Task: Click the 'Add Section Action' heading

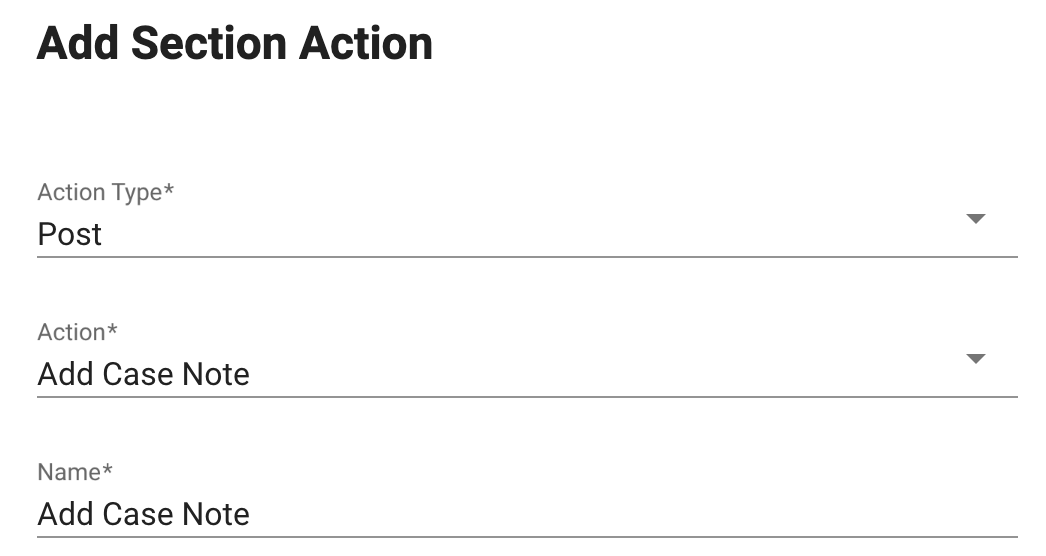Action: click(235, 45)
